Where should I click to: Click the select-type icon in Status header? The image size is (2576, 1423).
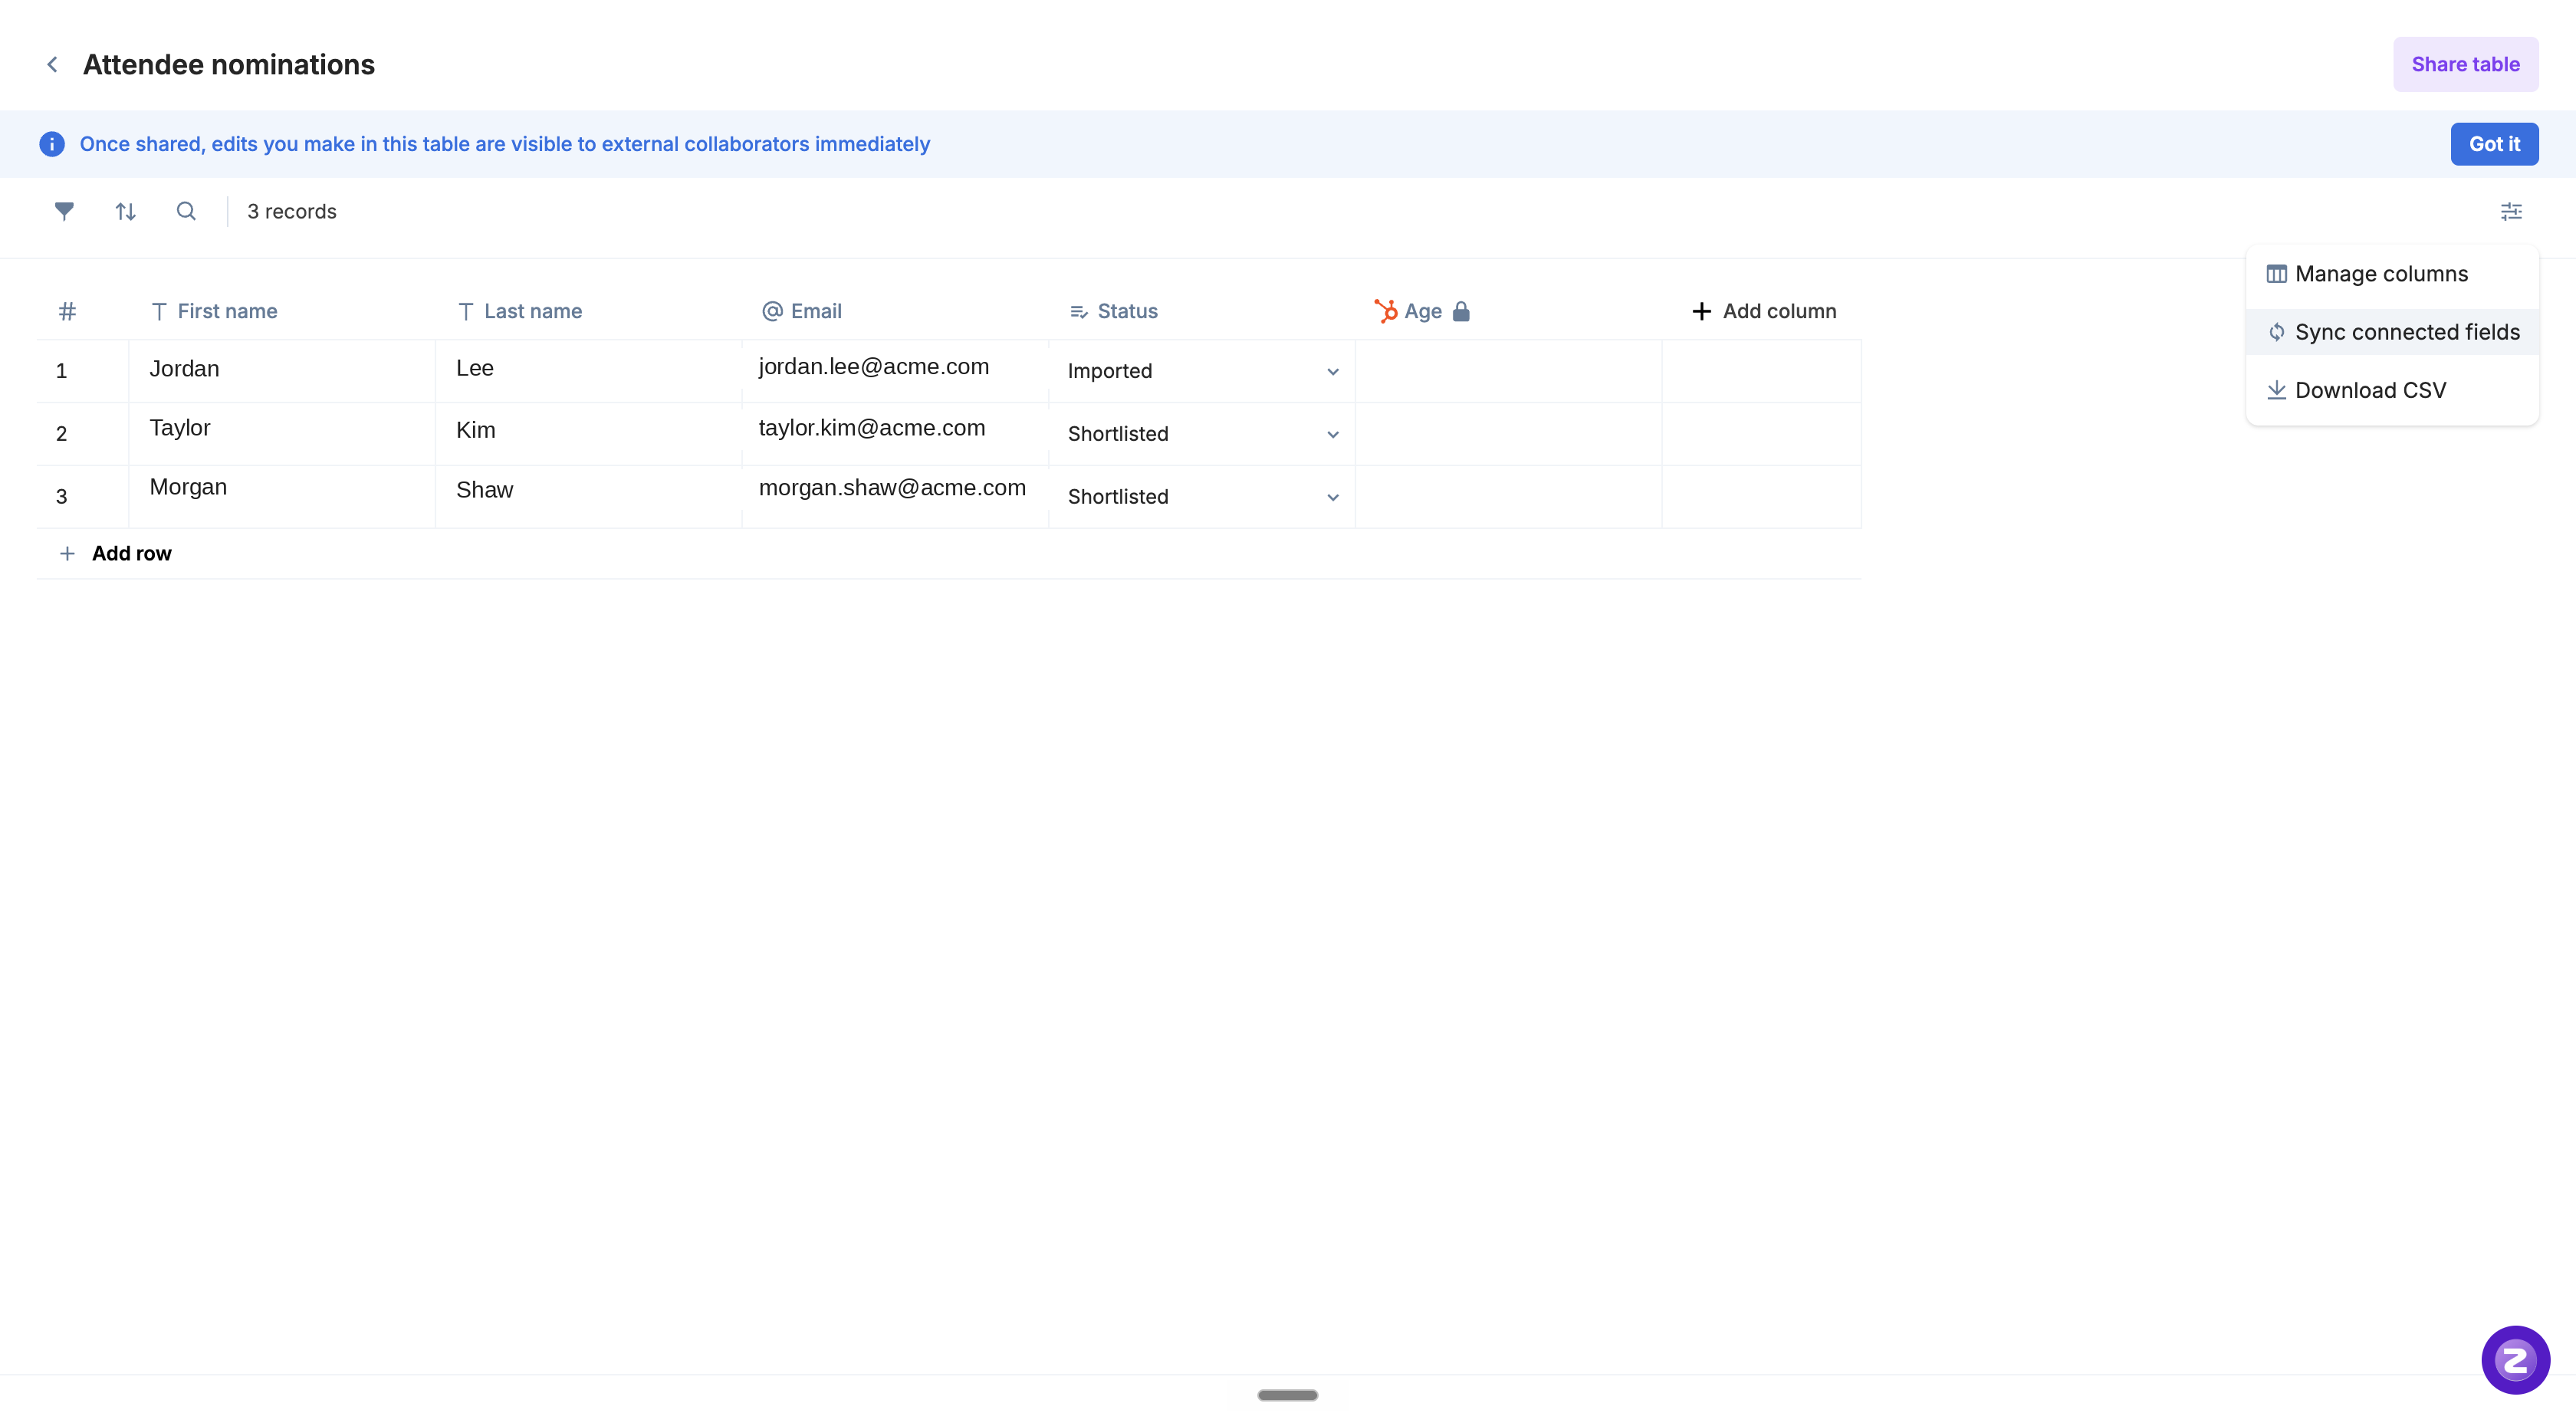click(1078, 311)
